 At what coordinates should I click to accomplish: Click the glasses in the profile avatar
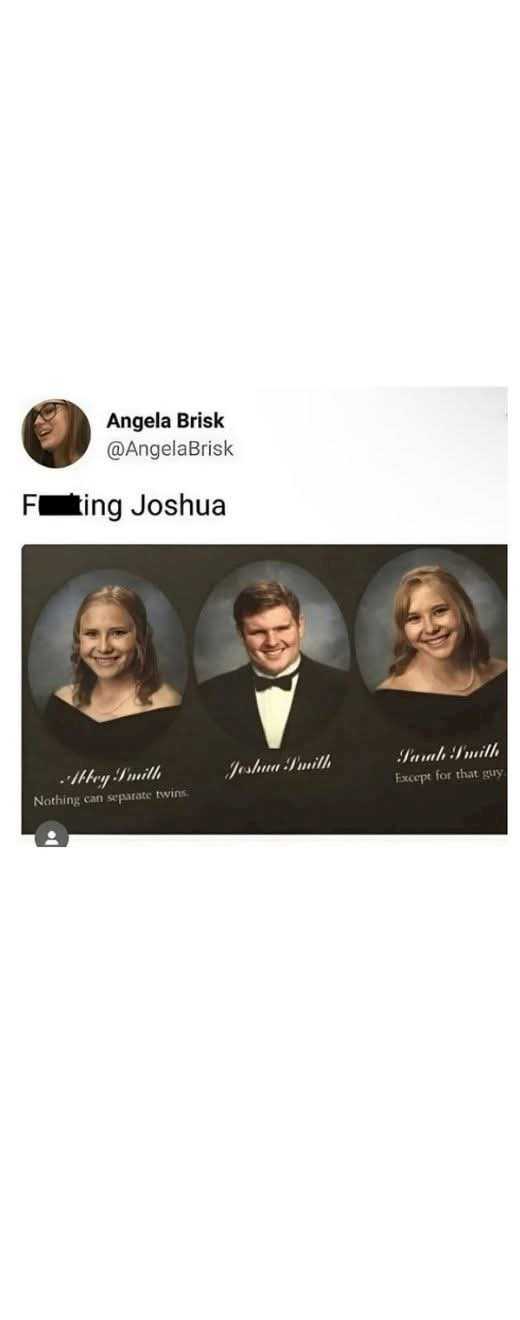49,413
